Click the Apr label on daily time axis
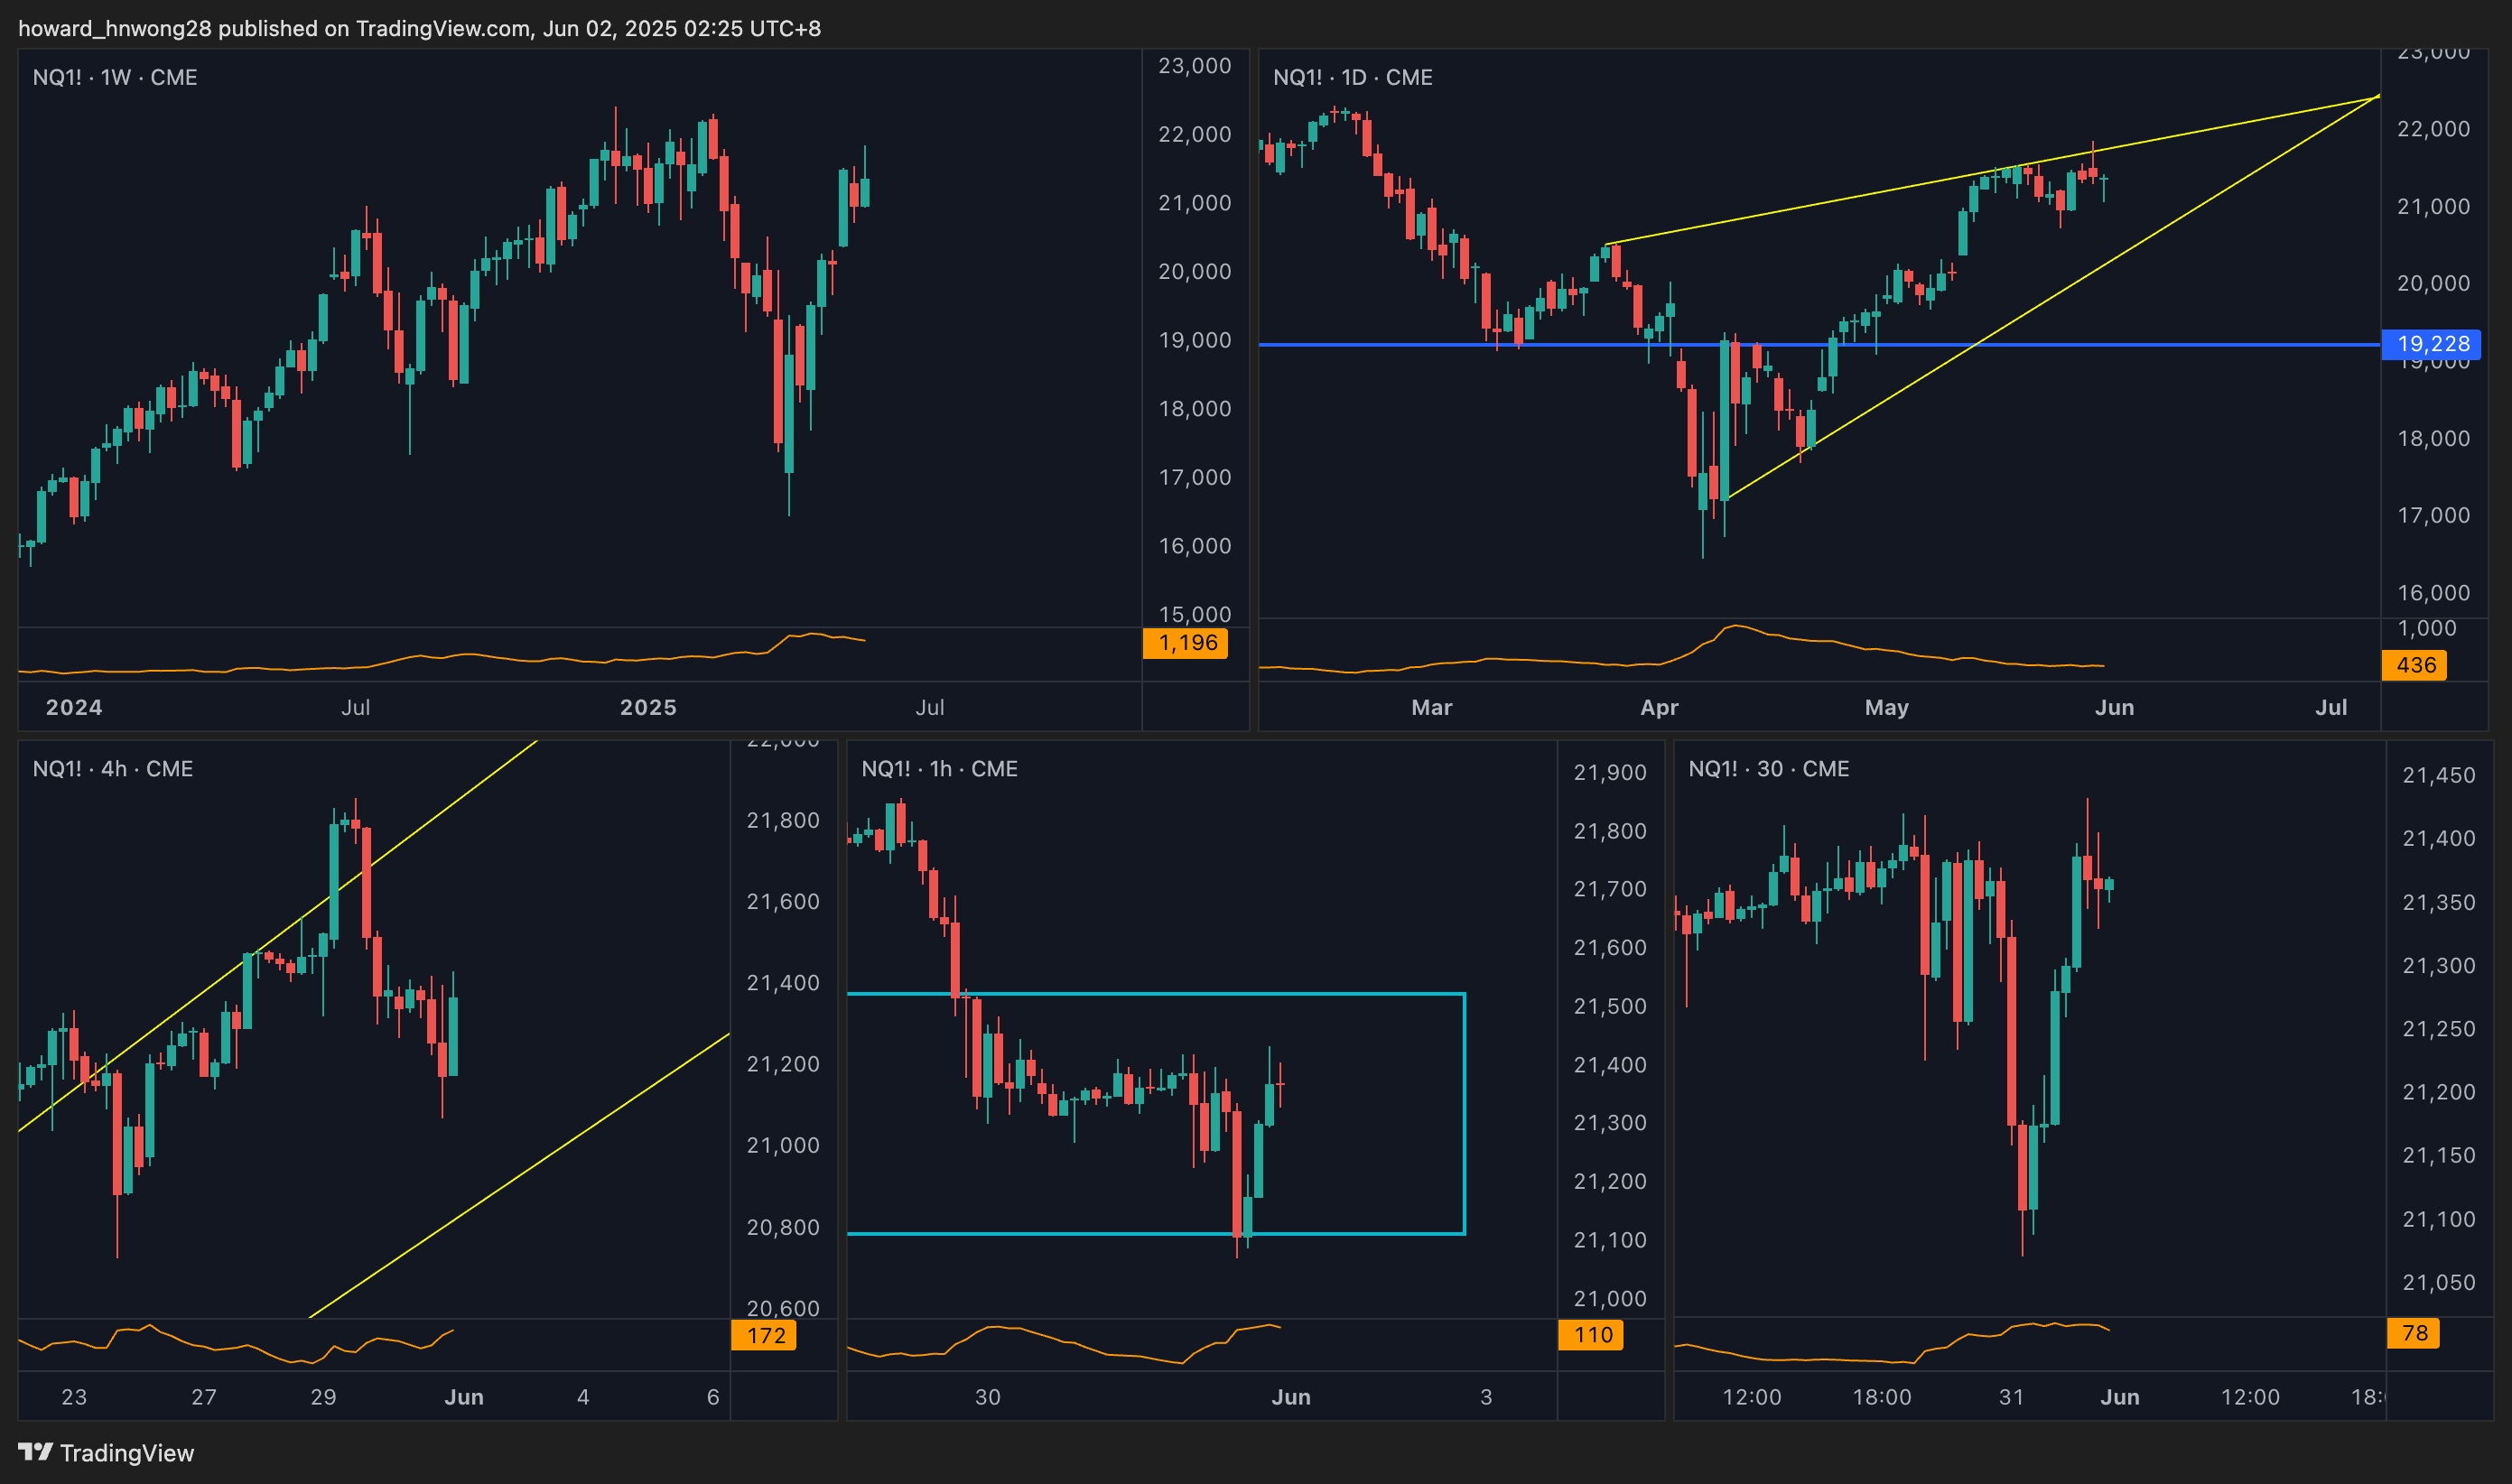Screen dimensions: 2512x1484 (x=1659, y=707)
